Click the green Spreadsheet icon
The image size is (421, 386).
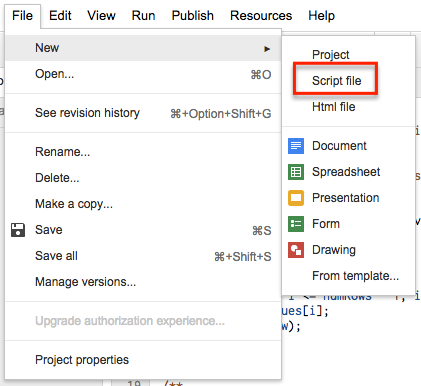pos(296,172)
